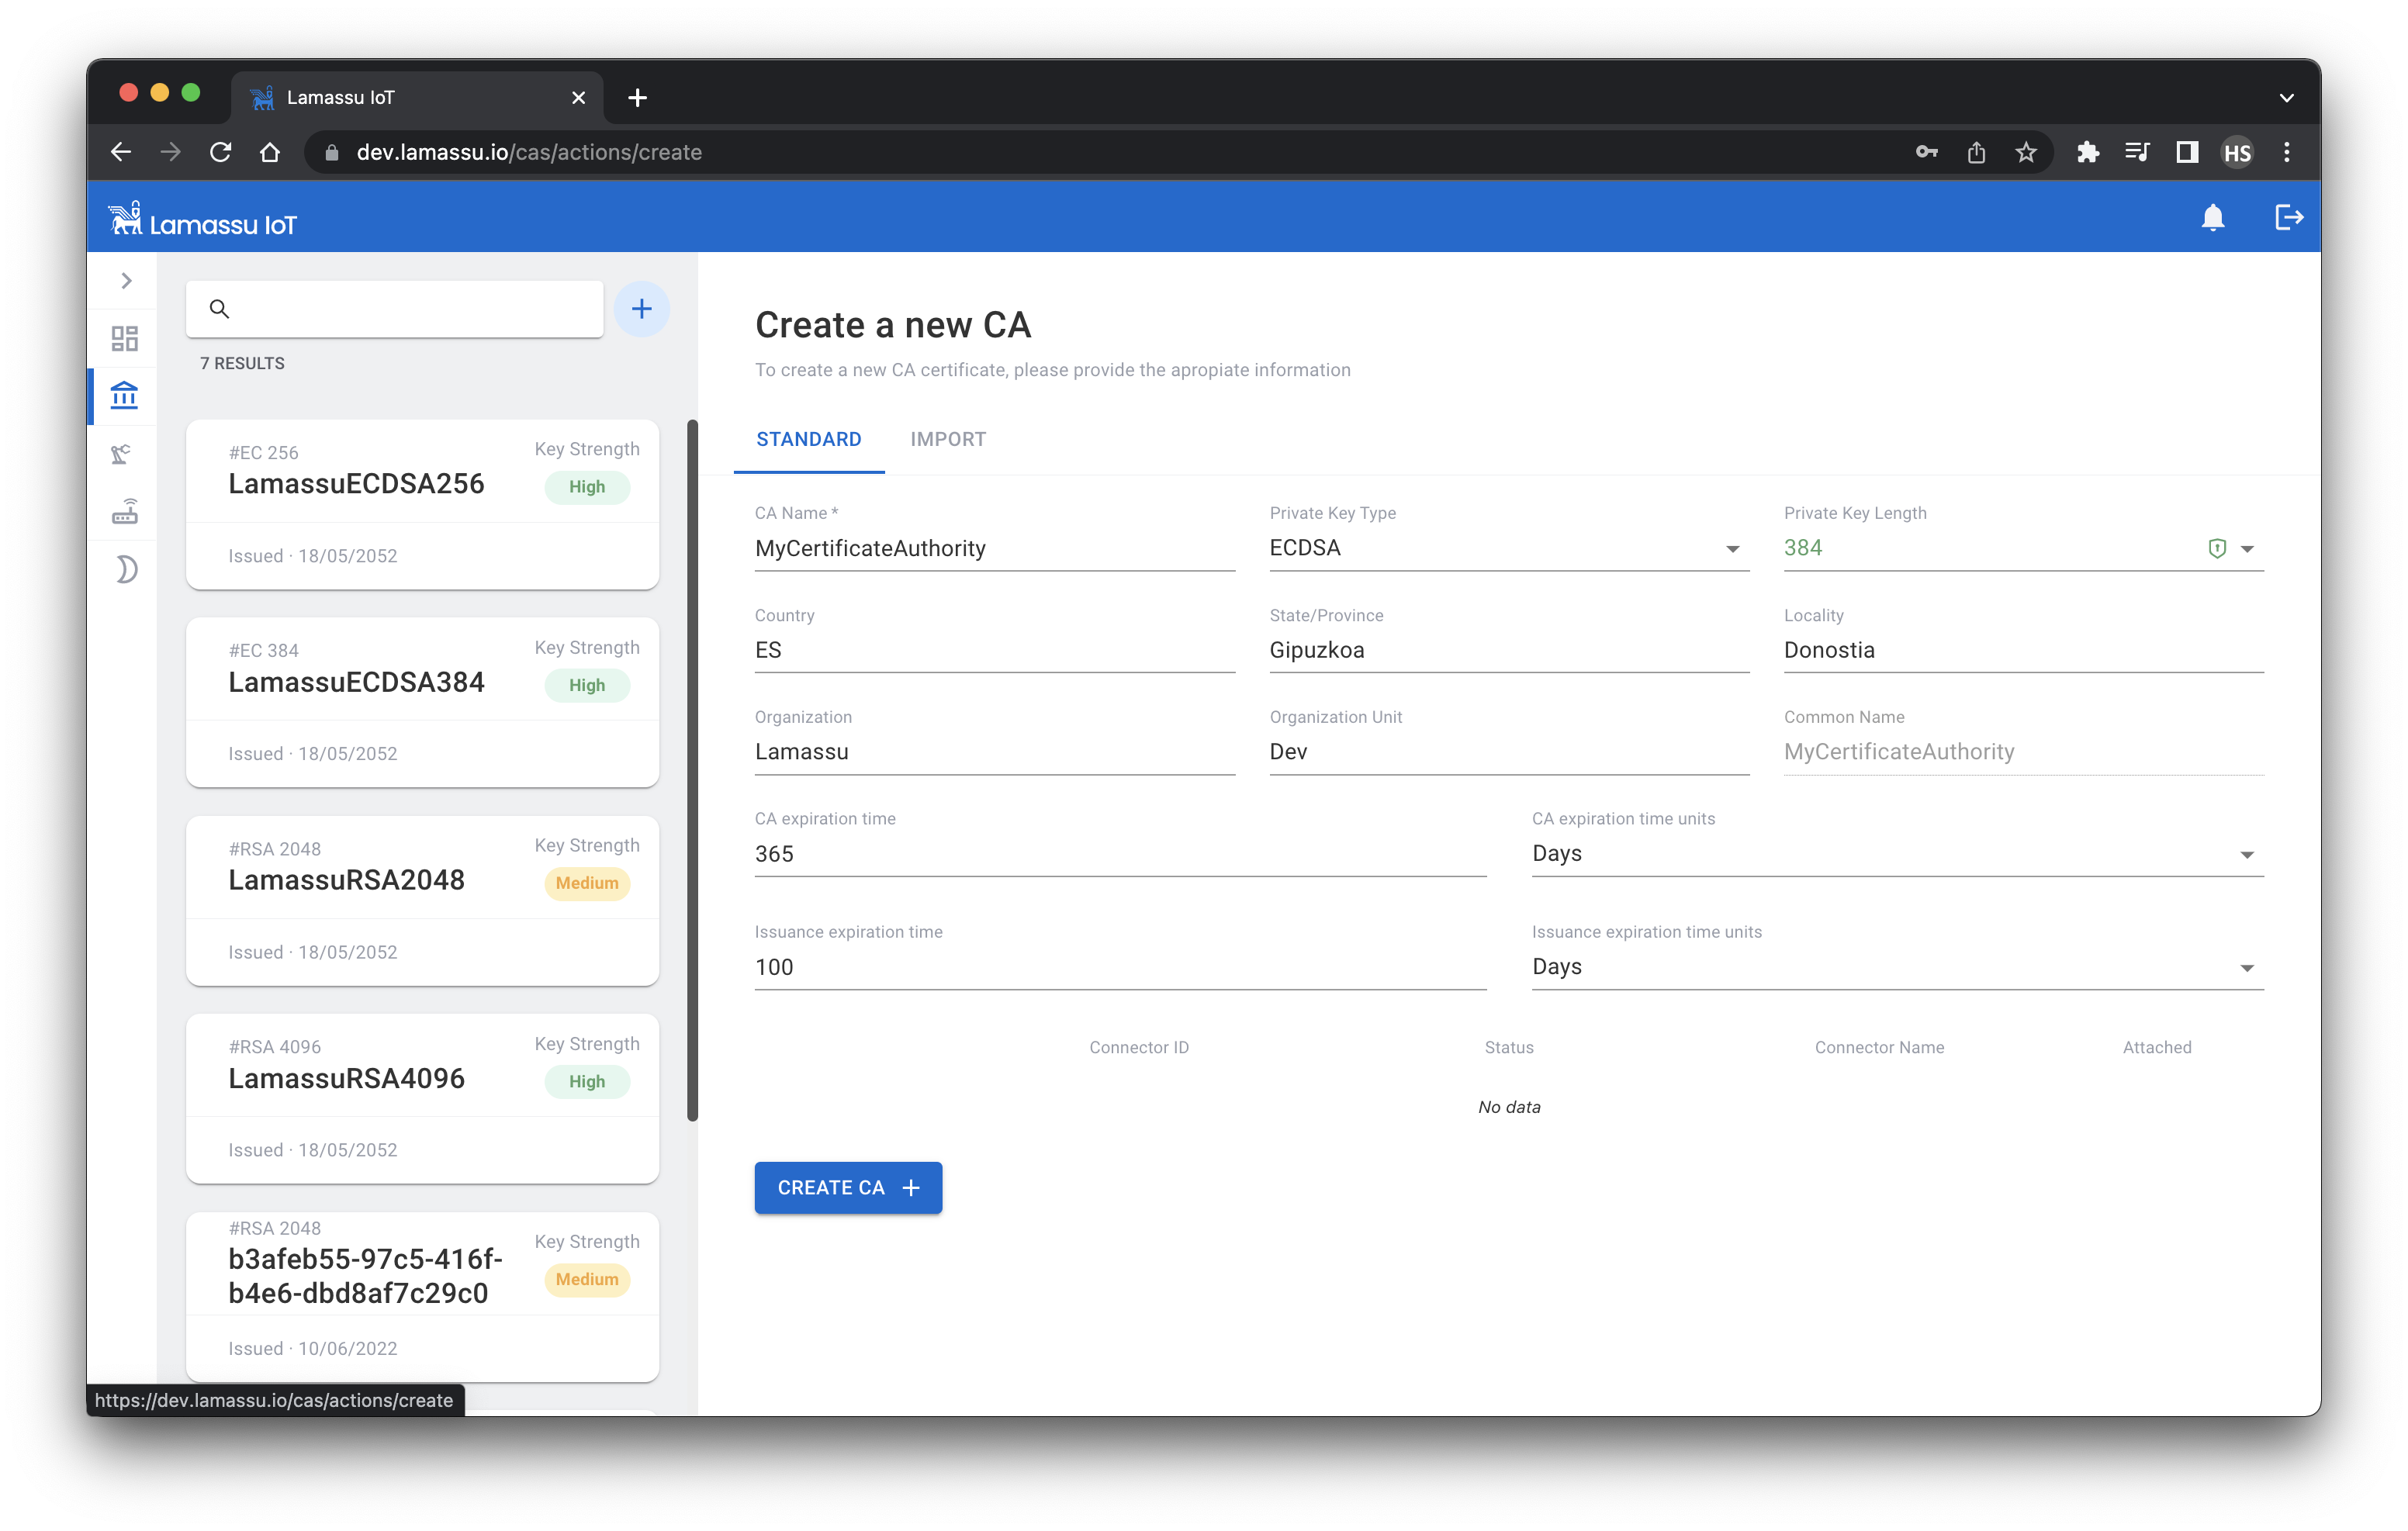Click the blue plus add CA button

pyautogui.click(x=642, y=309)
